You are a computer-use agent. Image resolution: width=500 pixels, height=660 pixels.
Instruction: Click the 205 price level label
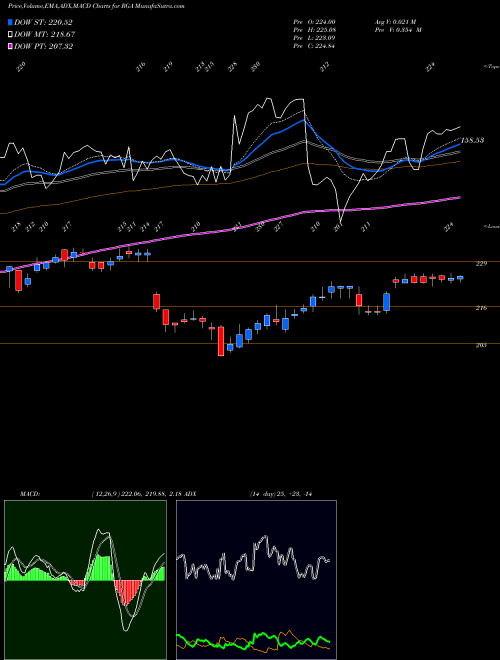pos(481,345)
